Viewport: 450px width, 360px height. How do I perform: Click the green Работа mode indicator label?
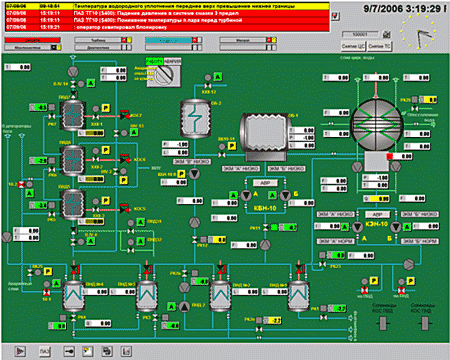click(154, 61)
